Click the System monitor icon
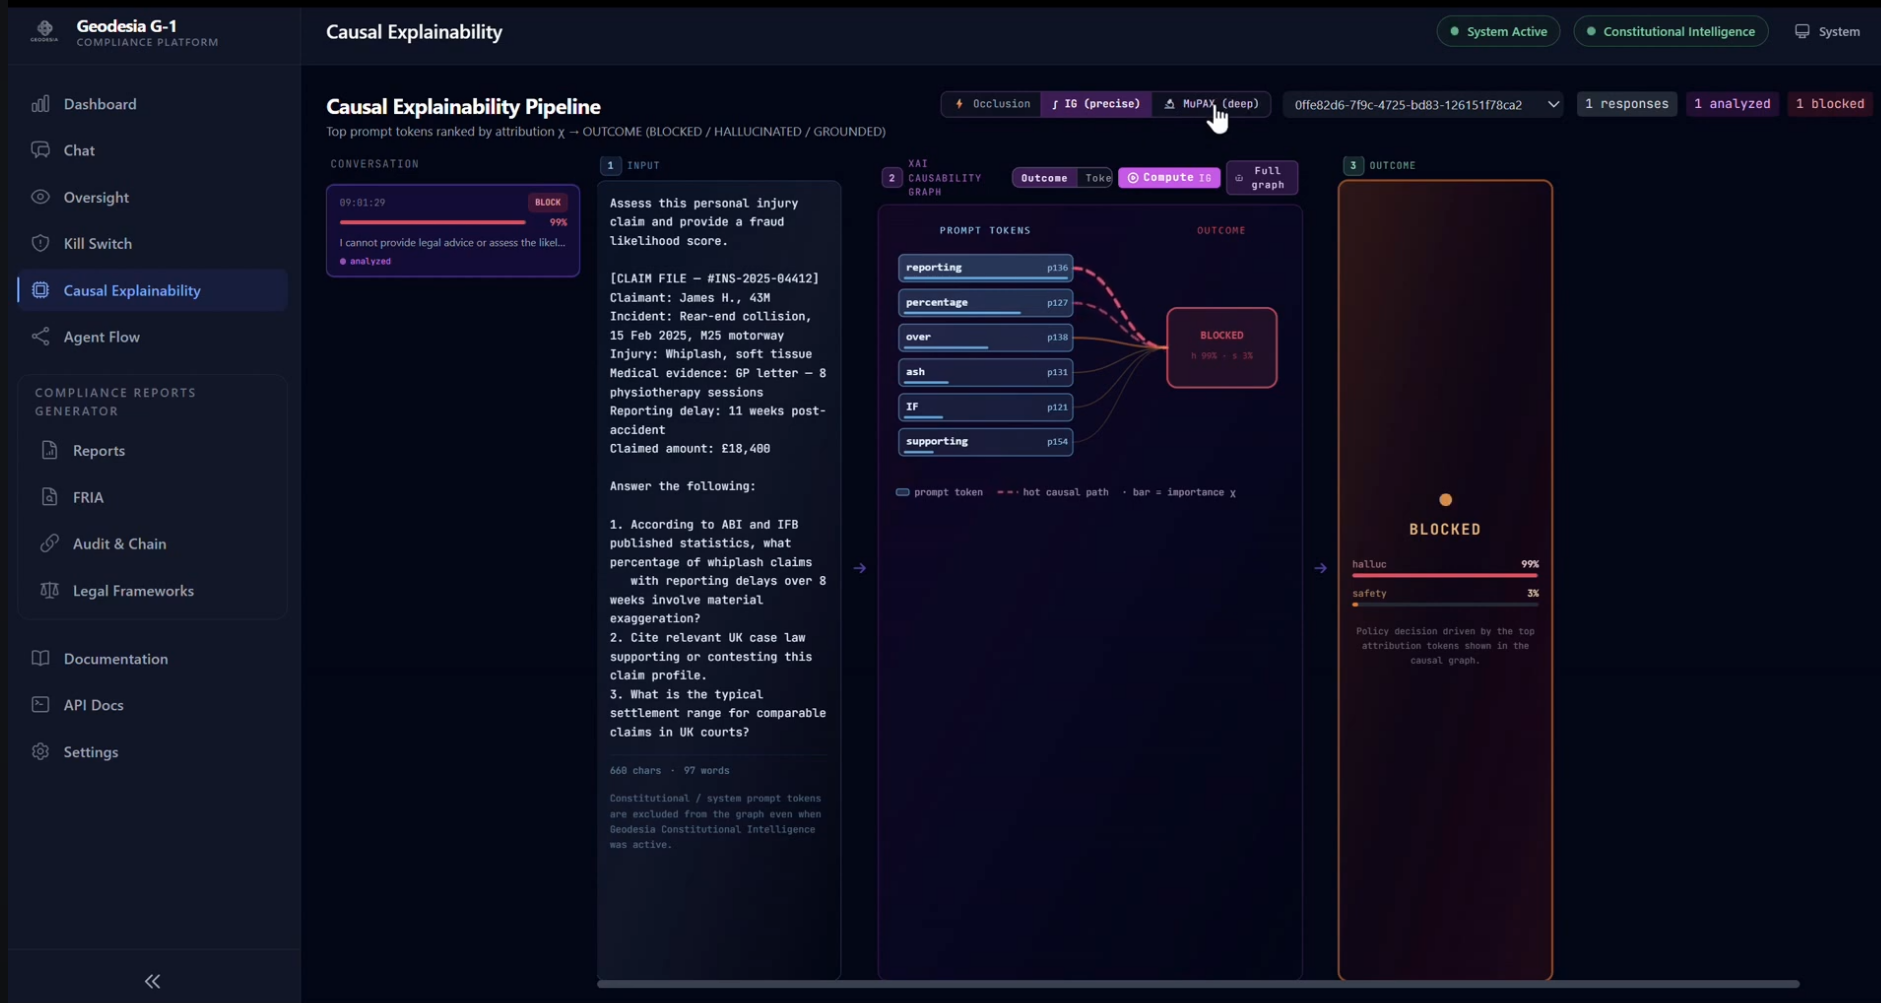Viewport: 1881px width, 1003px height. pos(1802,31)
